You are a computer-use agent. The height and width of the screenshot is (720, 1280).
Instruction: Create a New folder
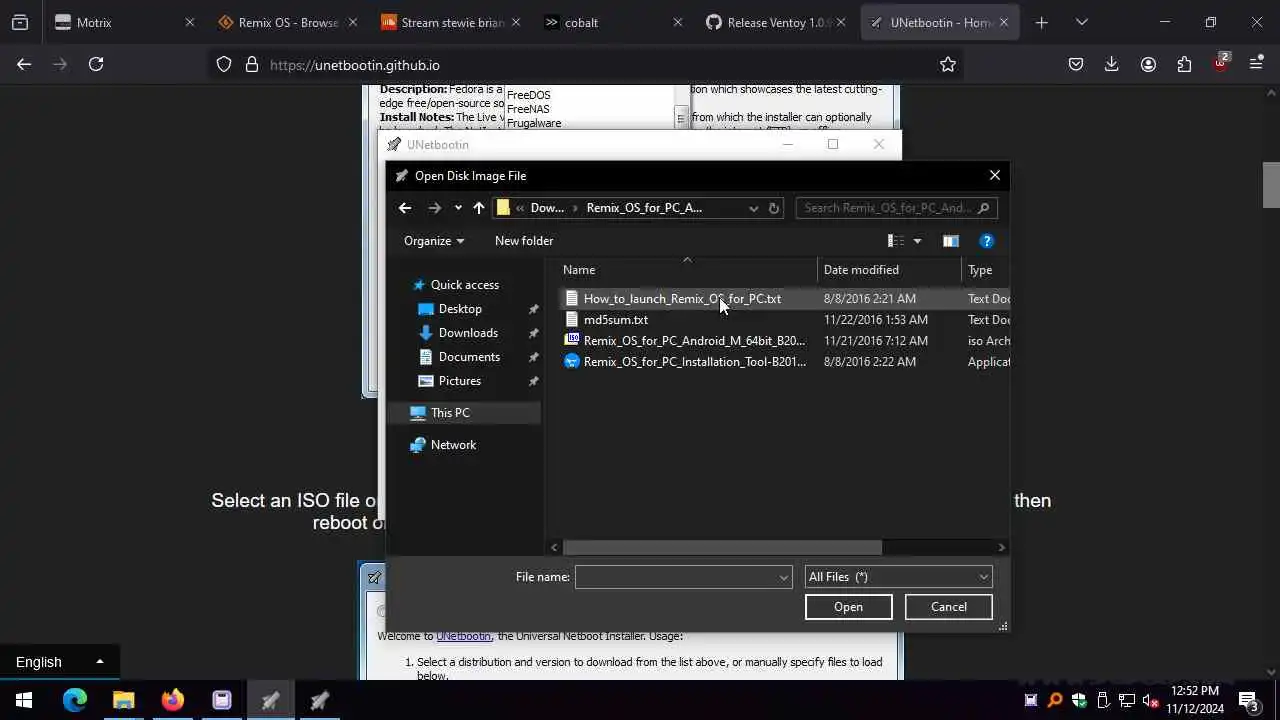coord(524,241)
